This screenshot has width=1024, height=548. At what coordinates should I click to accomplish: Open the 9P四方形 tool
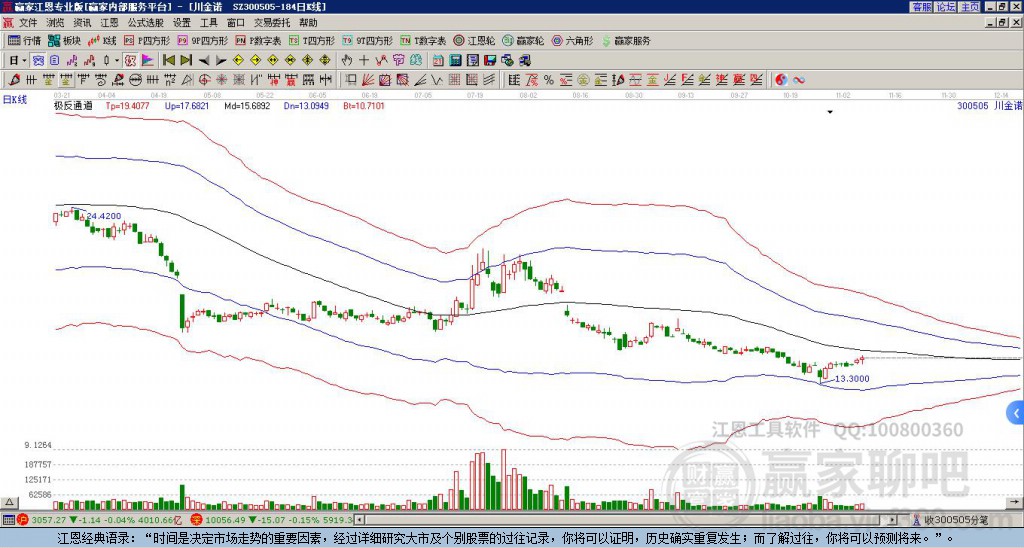pos(202,40)
